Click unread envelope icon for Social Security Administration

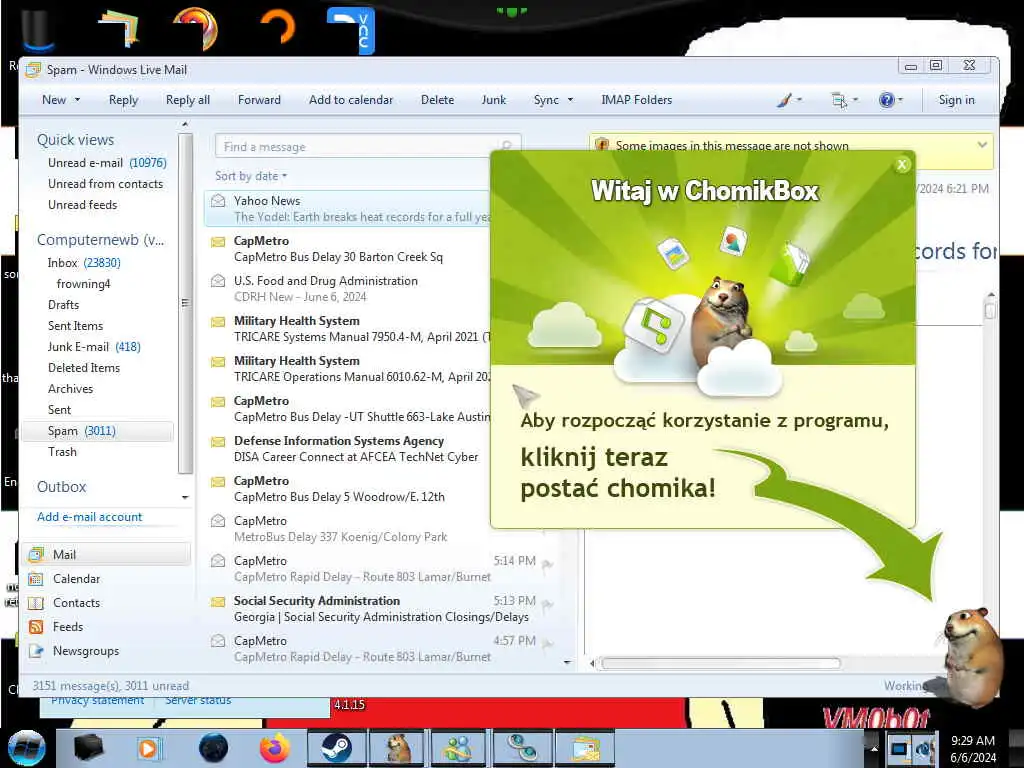[x=218, y=601]
